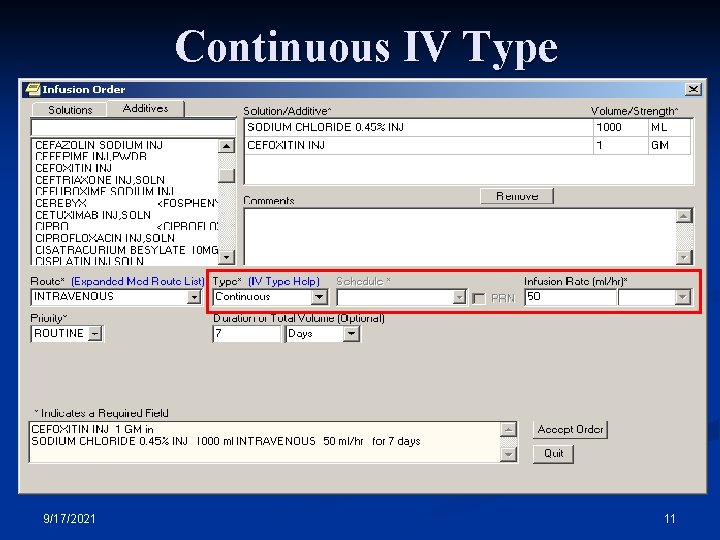
Task: Open the infusion rate unit dropdown
Action: pos(682,297)
